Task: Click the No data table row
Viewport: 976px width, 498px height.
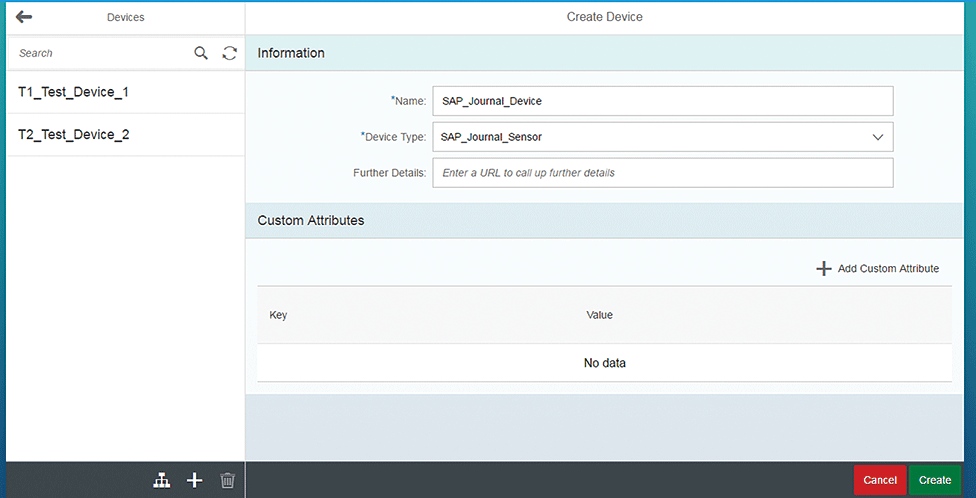Action: click(604, 363)
